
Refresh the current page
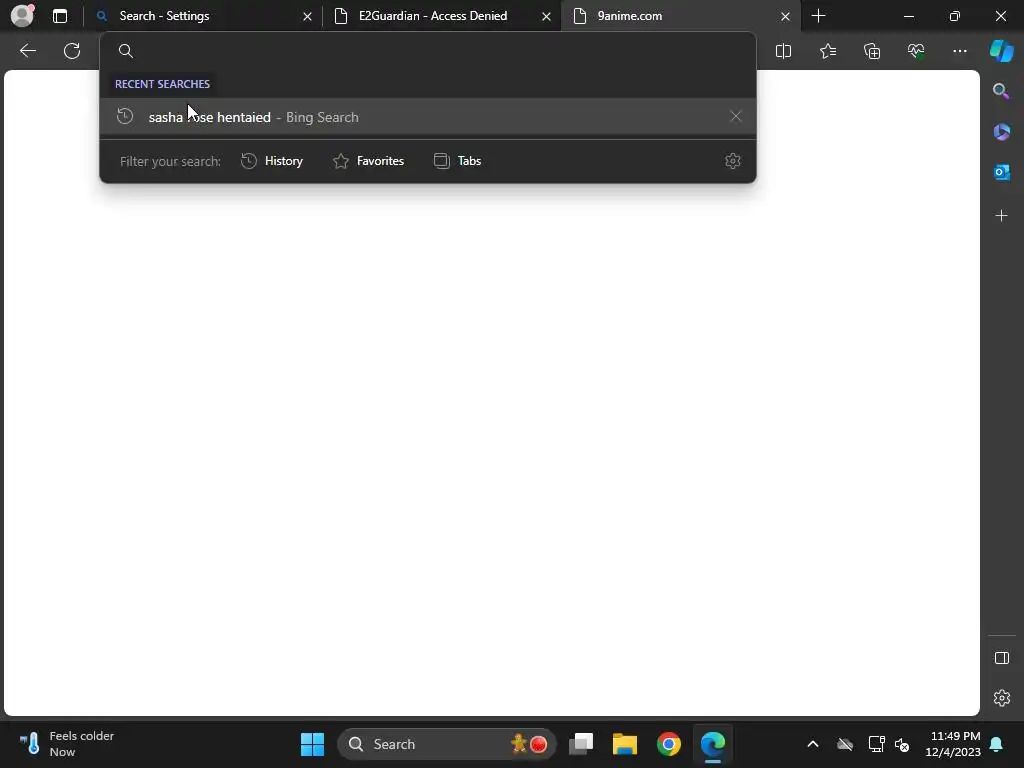click(72, 51)
